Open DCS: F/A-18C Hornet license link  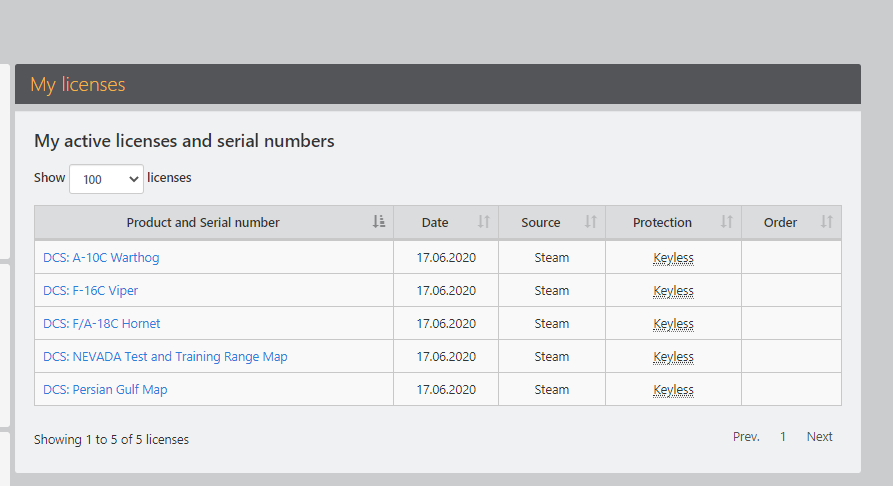[x=102, y=324]
